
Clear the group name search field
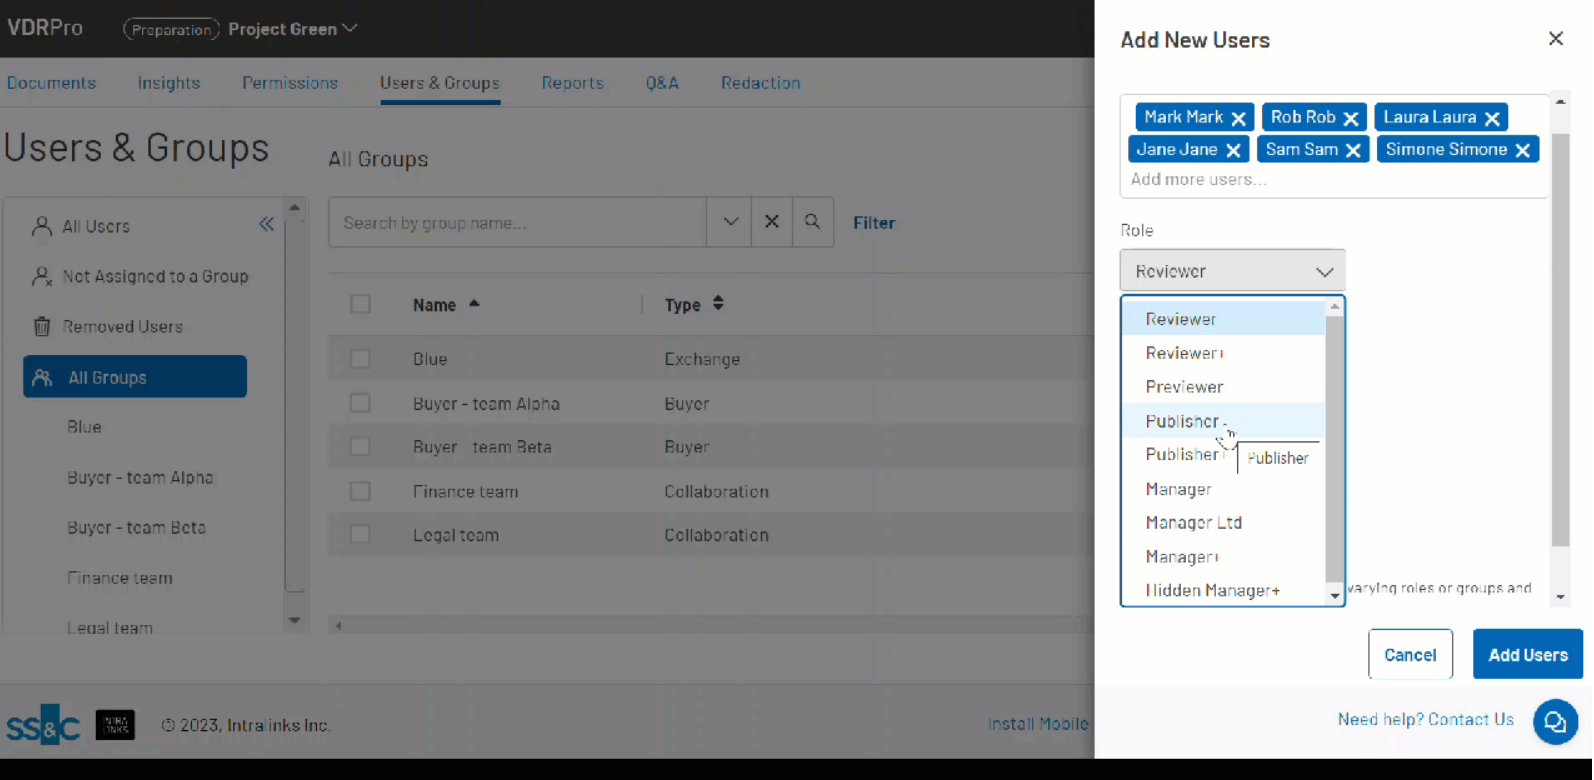[x=771, y=222]
